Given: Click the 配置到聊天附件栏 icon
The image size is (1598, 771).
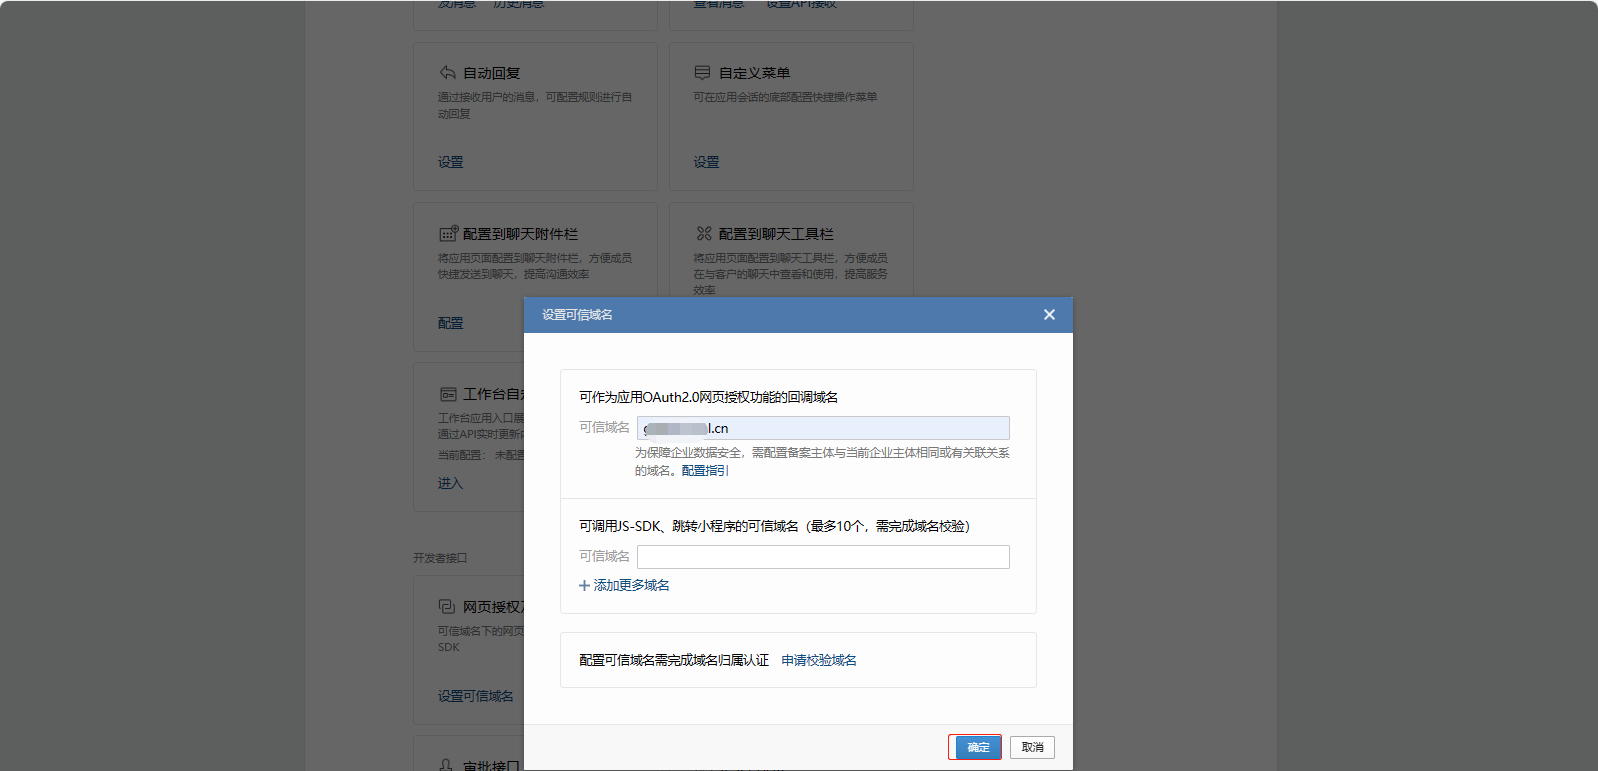Looking at the screenshot, I should tap(448, 234).
